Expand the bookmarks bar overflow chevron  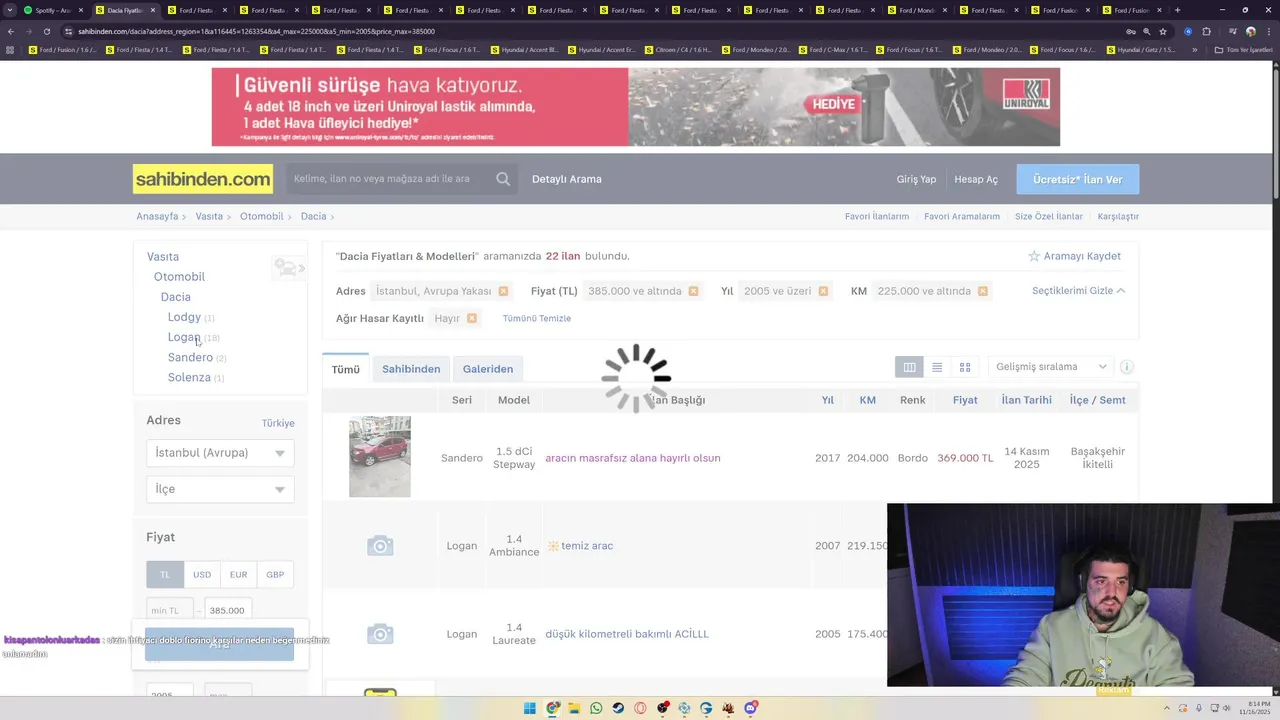click(1194, 49)
